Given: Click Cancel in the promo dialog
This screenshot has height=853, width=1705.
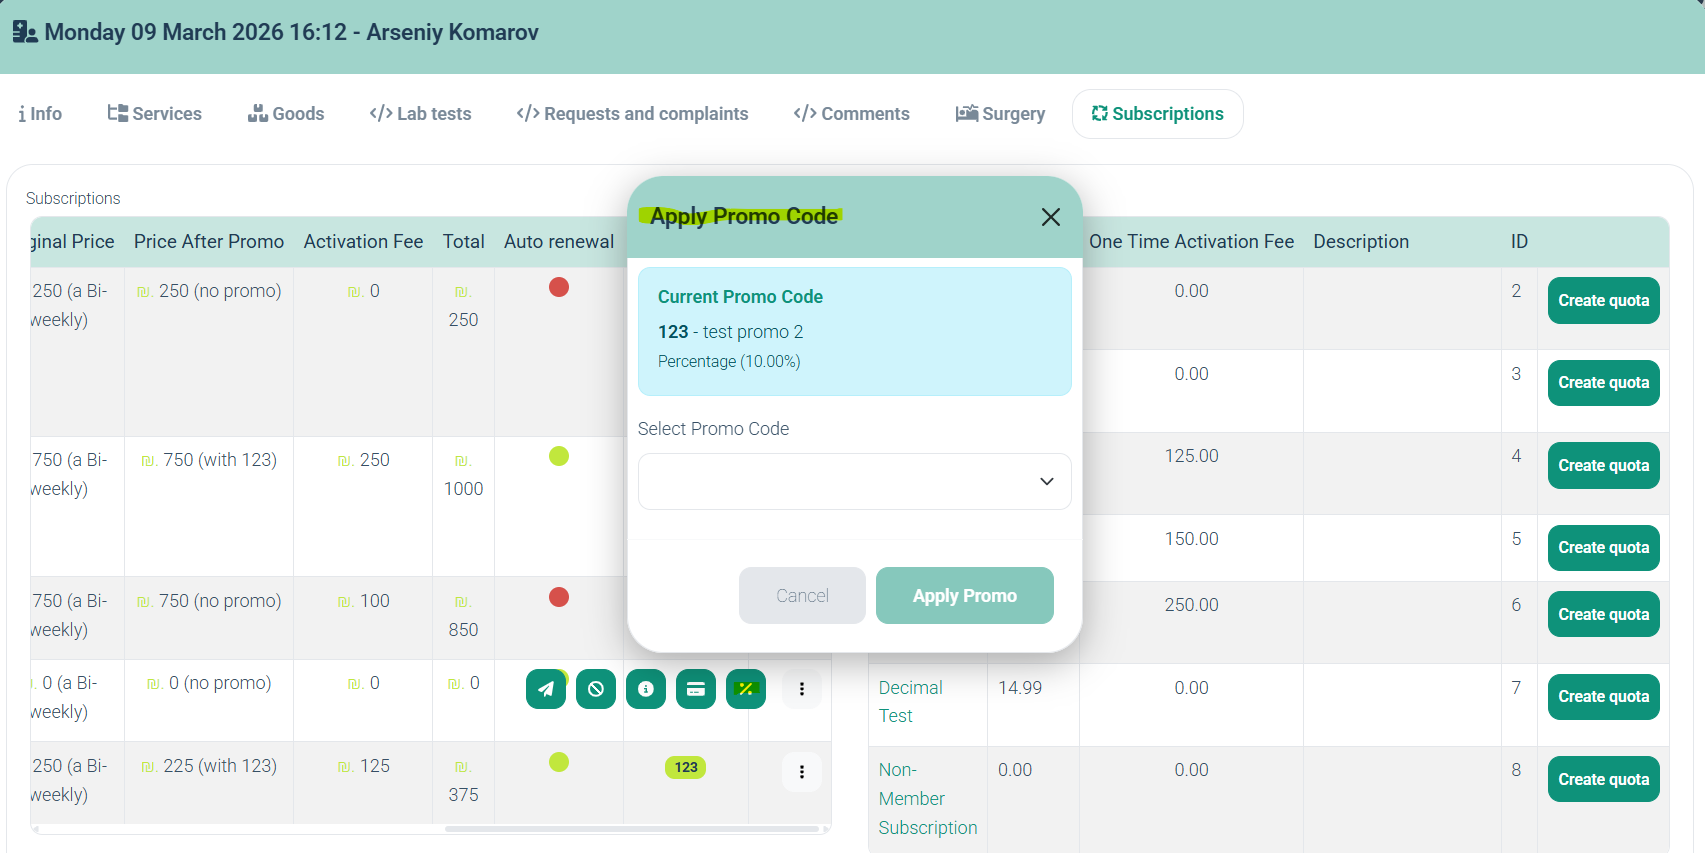Looking at the screenshot, I should coord(802,596).
